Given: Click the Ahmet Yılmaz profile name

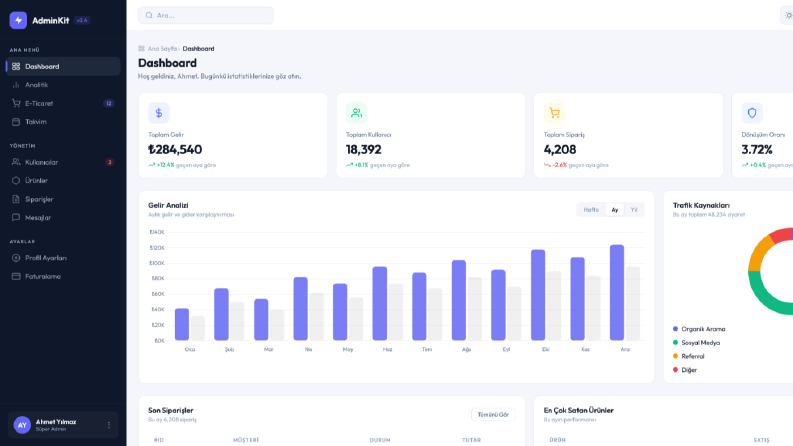Looking at the screenshot, I should pyautogui.click(x=56, y=422).
